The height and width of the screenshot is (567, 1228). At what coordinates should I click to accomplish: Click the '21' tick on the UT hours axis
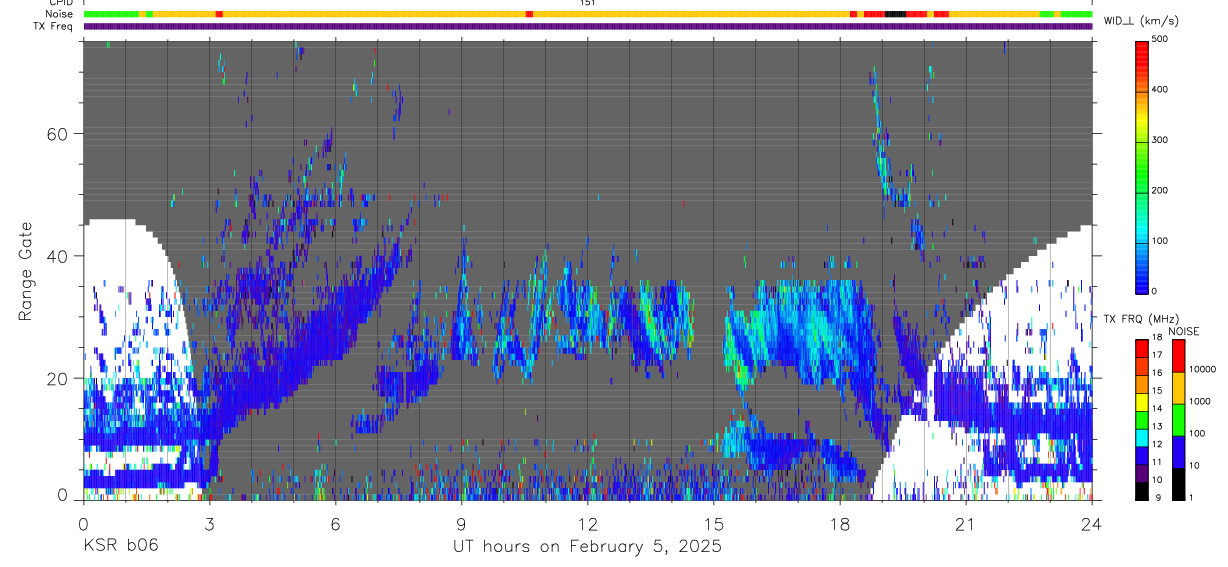click(x=966, y=522)
